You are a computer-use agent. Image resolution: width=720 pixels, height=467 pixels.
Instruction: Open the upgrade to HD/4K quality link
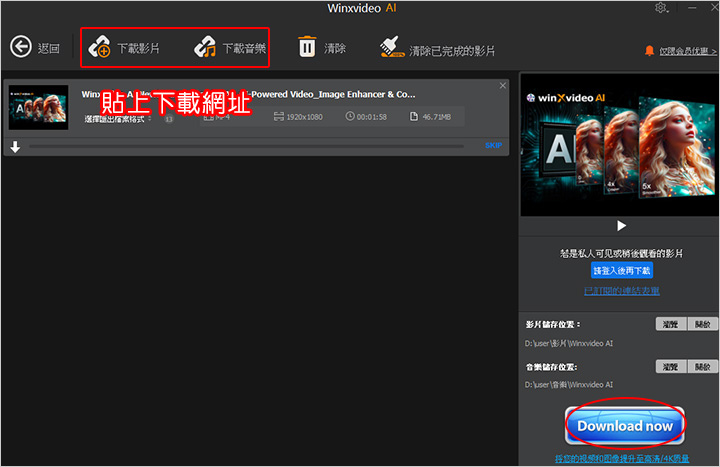pyautogui.click(x=622, y=458)
